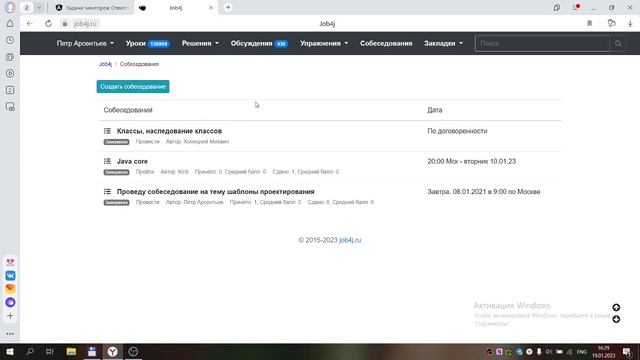Open VK icon in browser sidebar
Screen dimensions: 640x360
pos(10,276)
